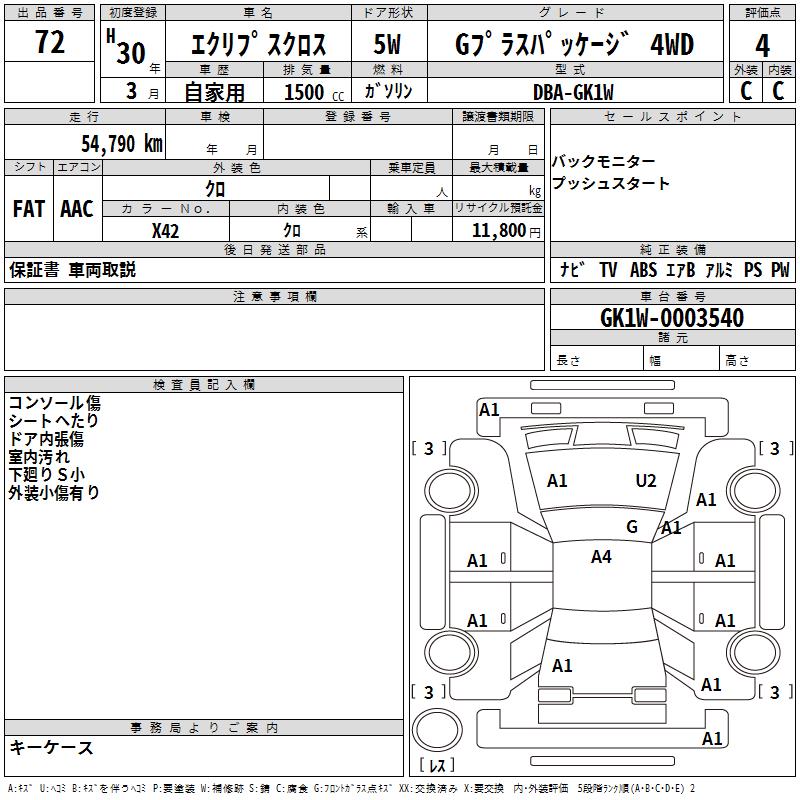800x800 pixels.
Task: Select inspector note ドア内張傷
Action: (46, 438)
